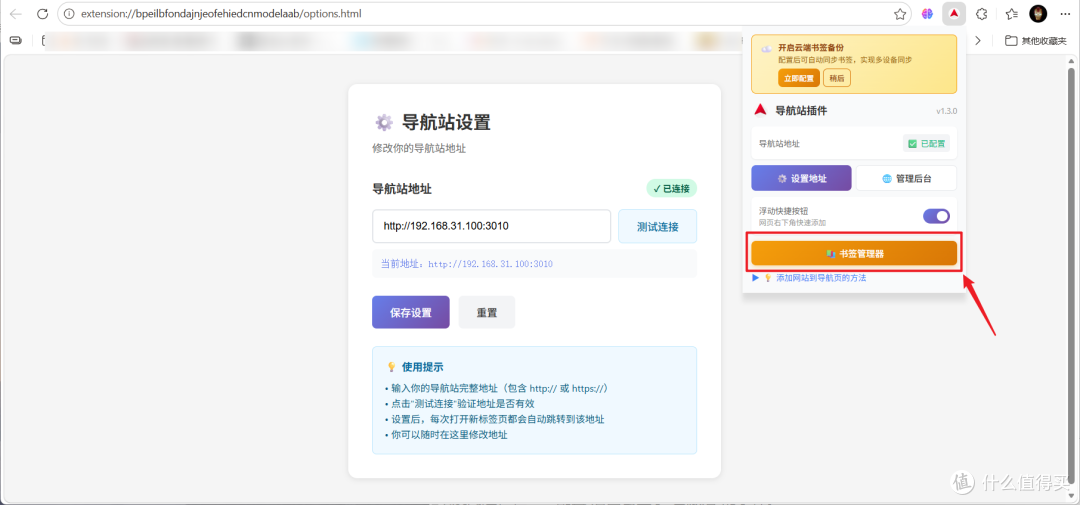The width and height of the screenshot is (1080, 505).
Task: Show more bookmarks with the chevron arrow
Action: tap(977, 41)
